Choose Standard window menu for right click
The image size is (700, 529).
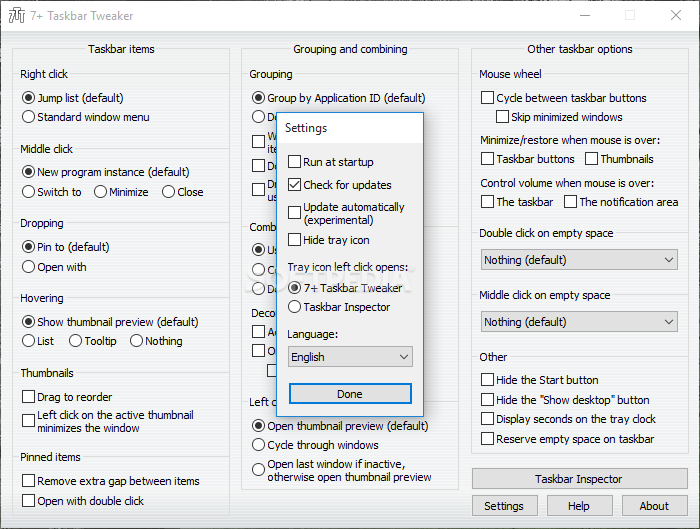pyautogui.click(x=28, y=117)
